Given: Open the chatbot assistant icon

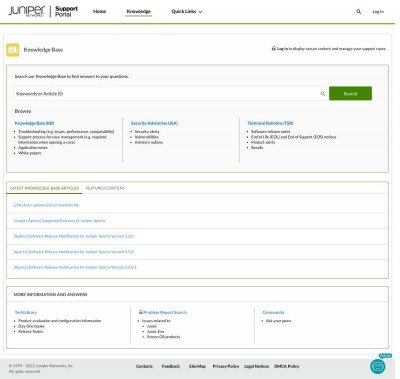Looking at the screenshot, I should click(378, 366).
